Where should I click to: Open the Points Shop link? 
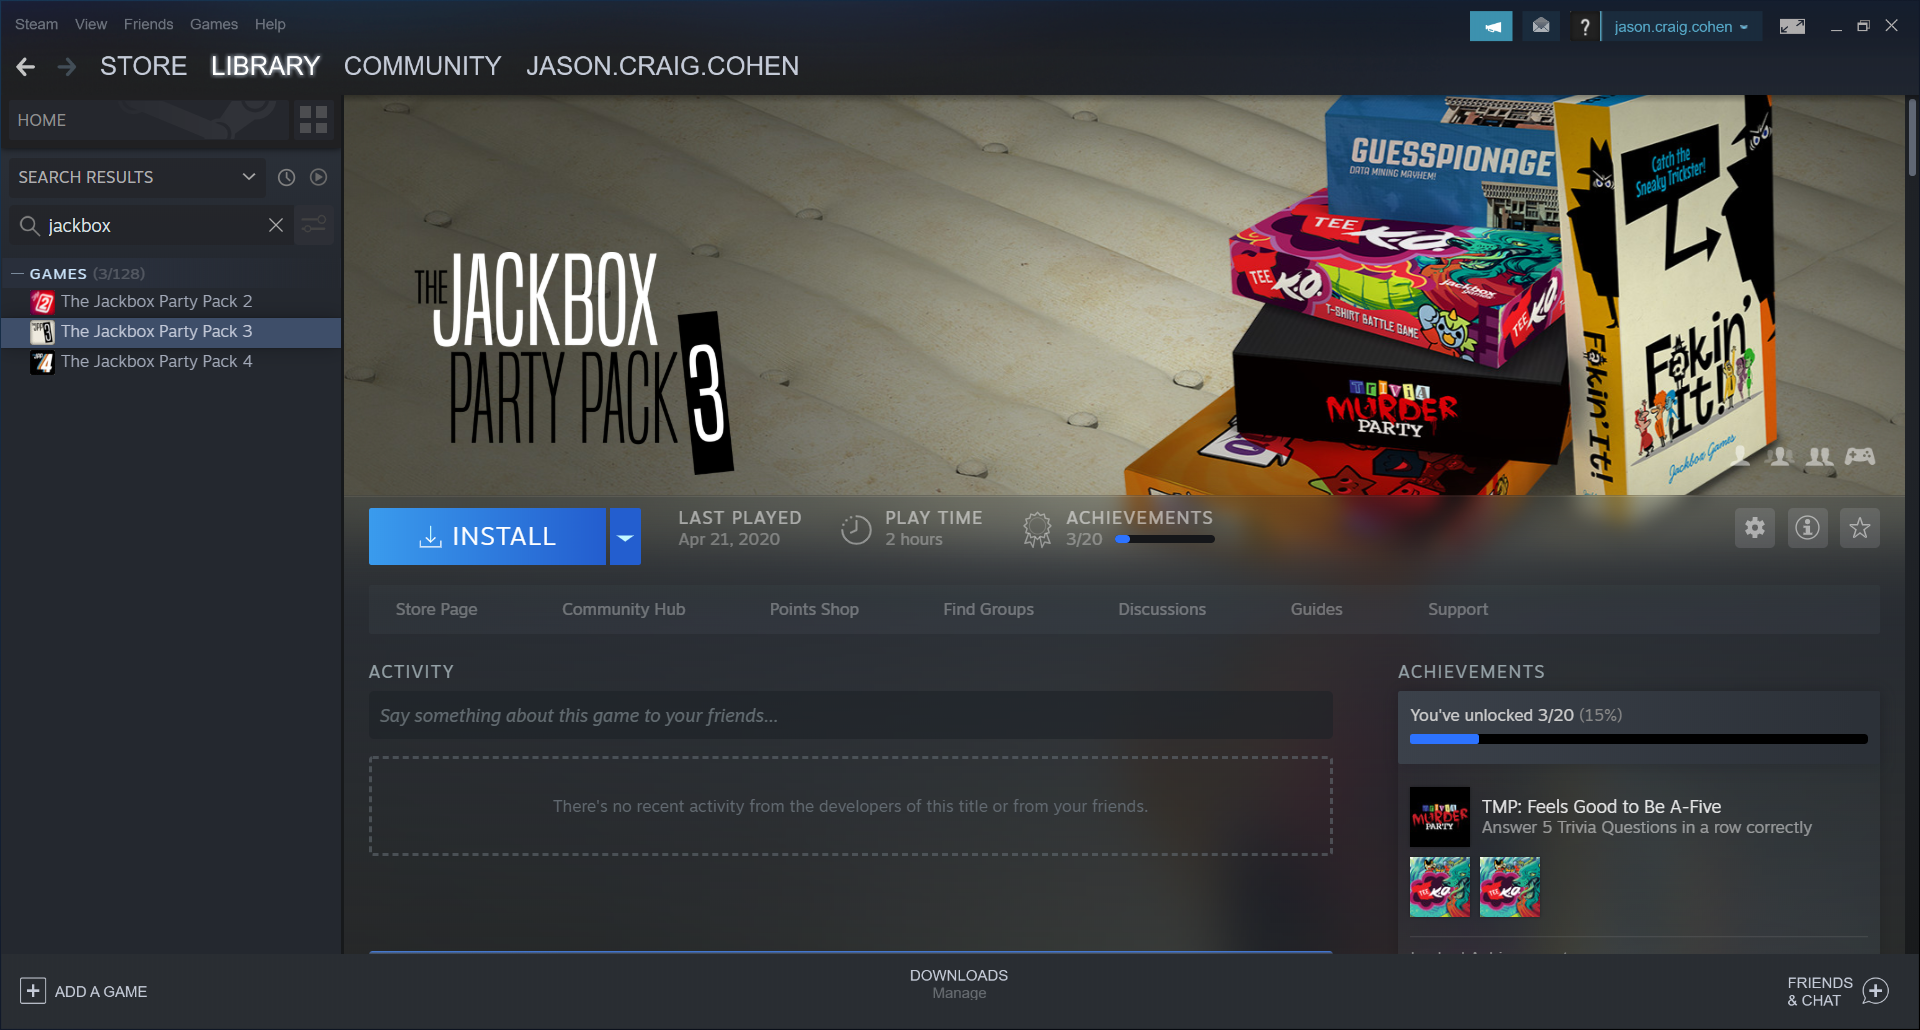point(814,609)
